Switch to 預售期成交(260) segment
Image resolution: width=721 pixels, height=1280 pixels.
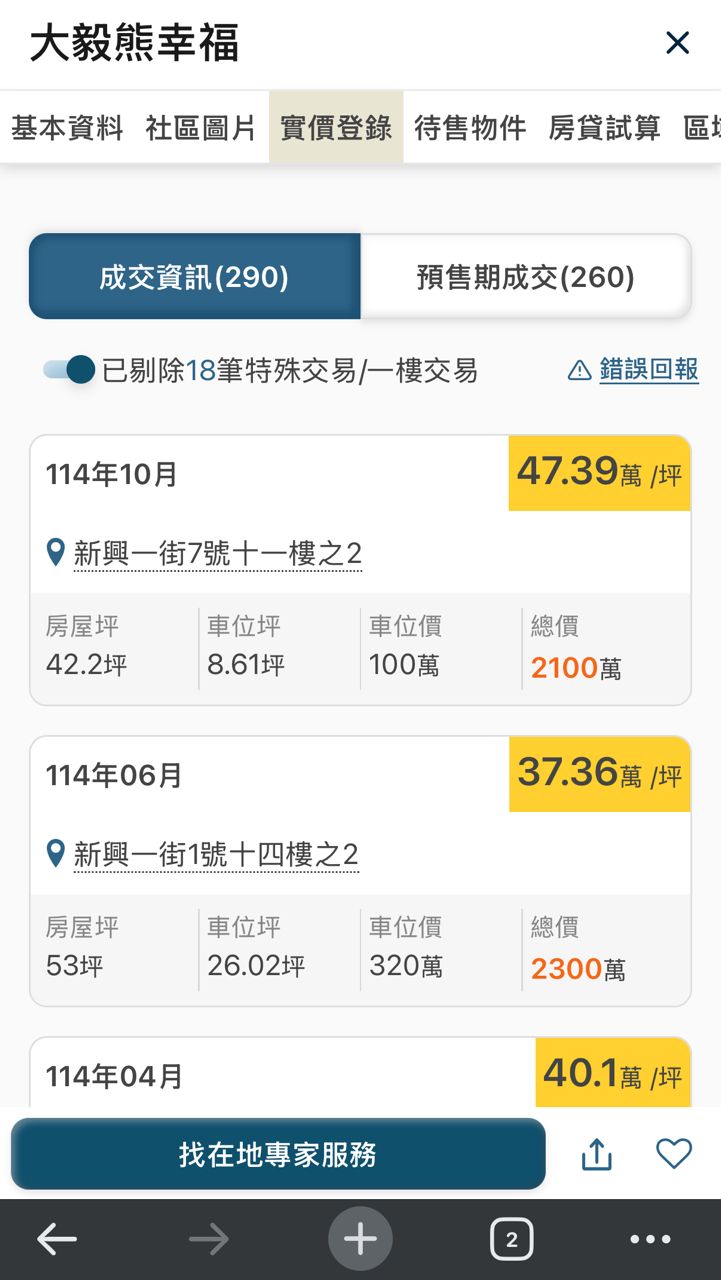coord(525,277)
